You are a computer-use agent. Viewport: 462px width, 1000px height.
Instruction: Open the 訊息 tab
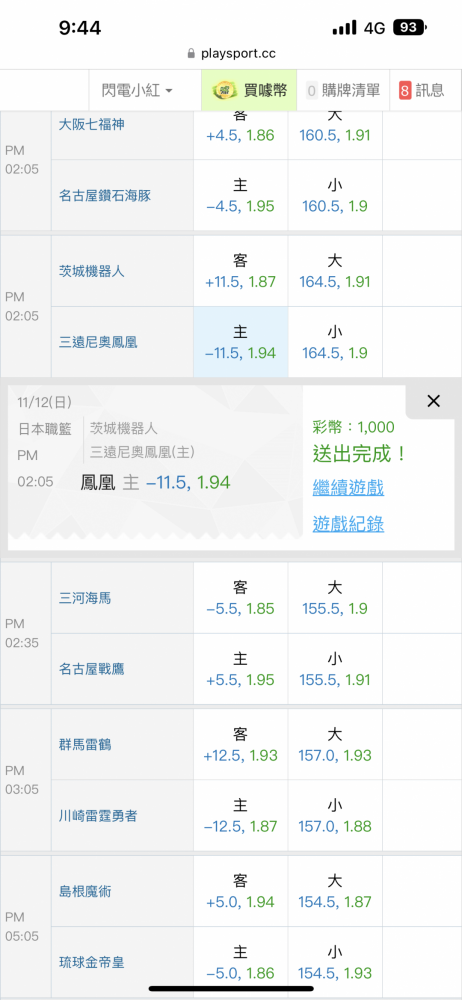click(422, 91)
